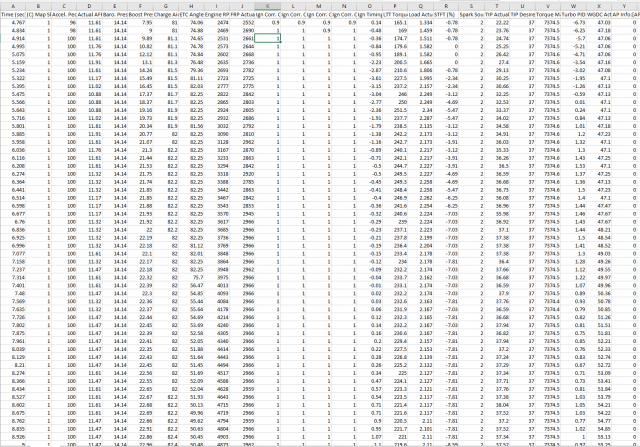Select the time cell 4.914
The height and width of the screenshot is (447, 640).
point(13,38)
